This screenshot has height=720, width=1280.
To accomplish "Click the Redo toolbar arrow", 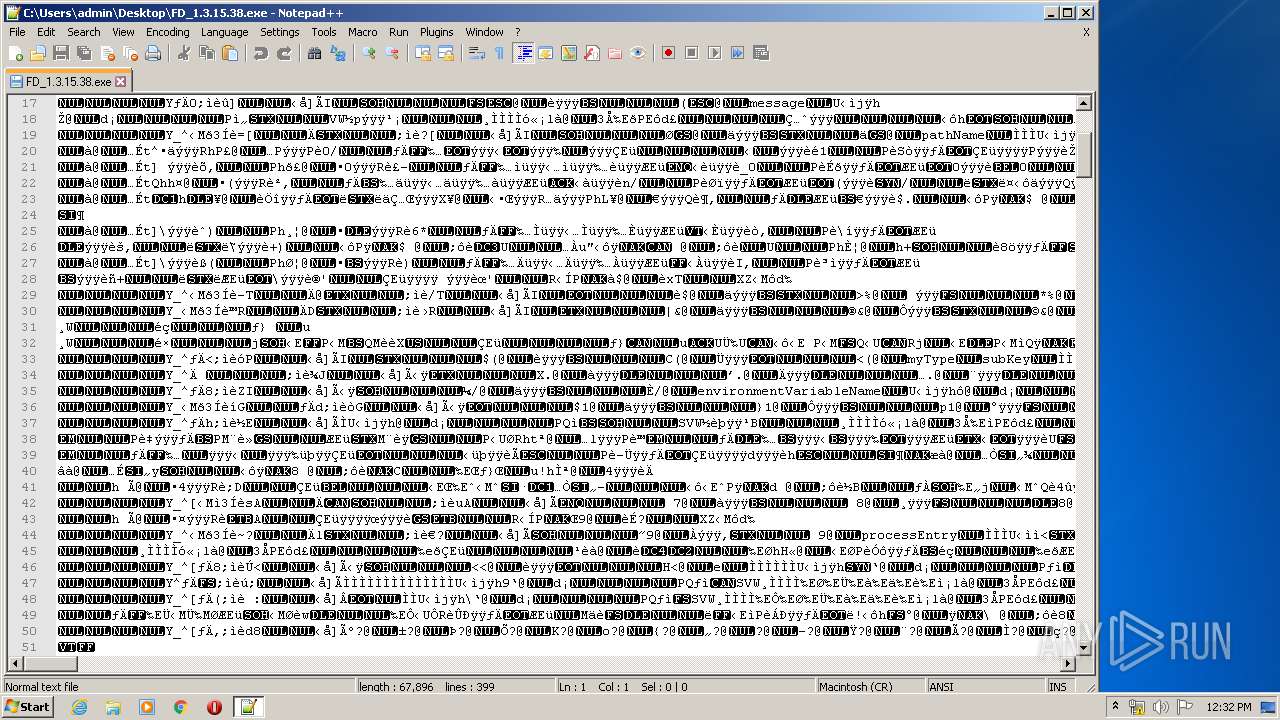I will click(284, 53).
